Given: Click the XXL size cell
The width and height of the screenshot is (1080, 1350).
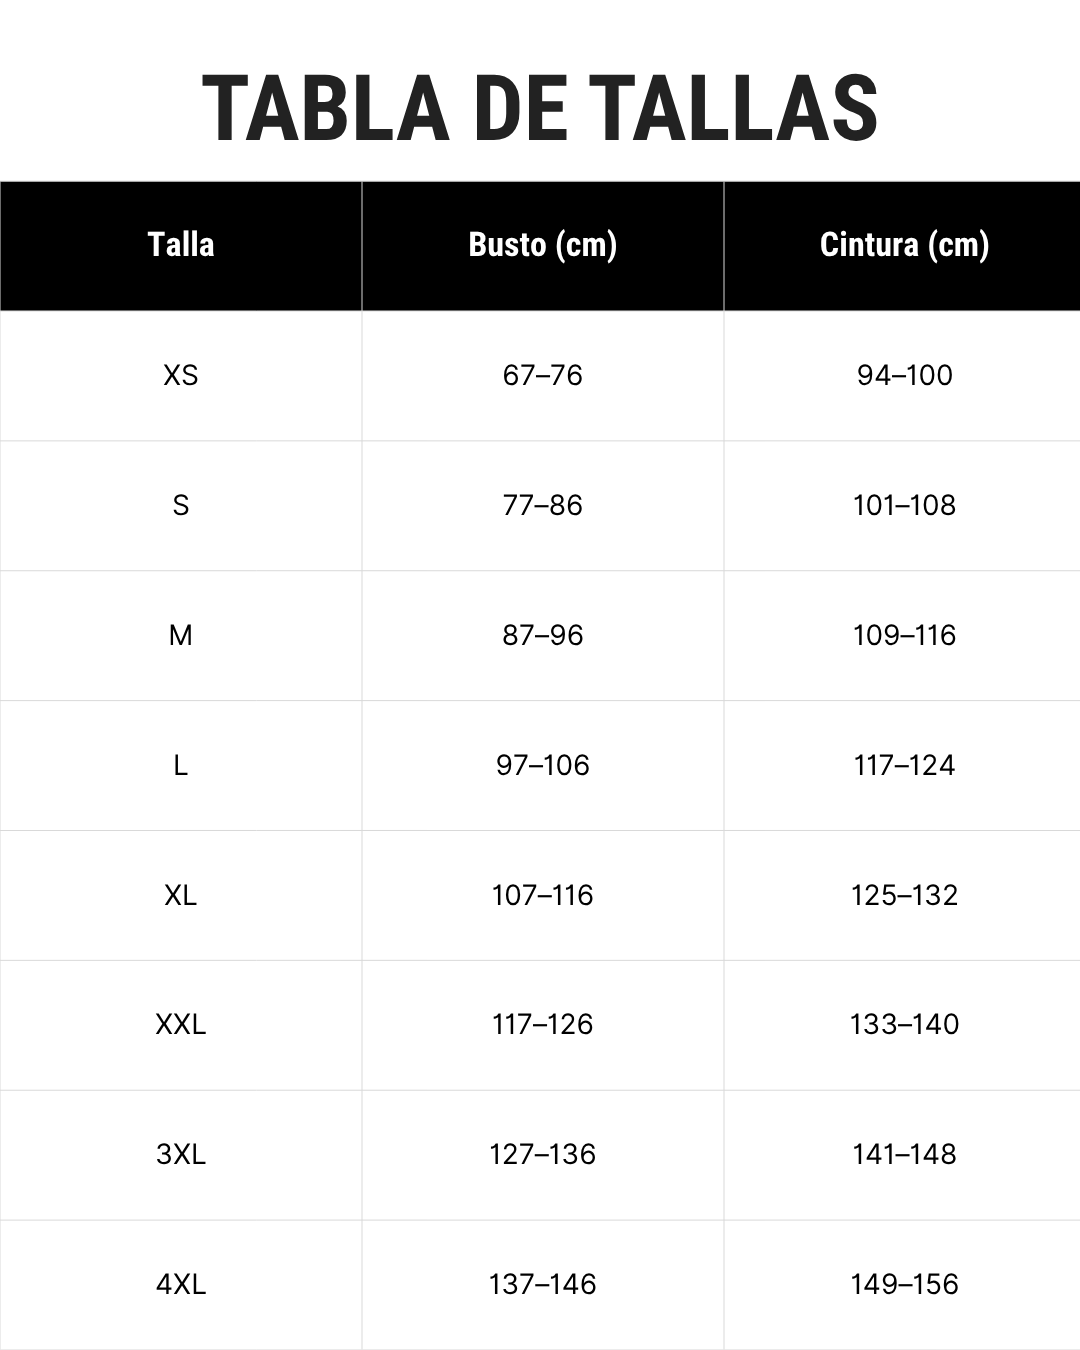Looking at the screenshot, I should click(x=181, y=1024).
